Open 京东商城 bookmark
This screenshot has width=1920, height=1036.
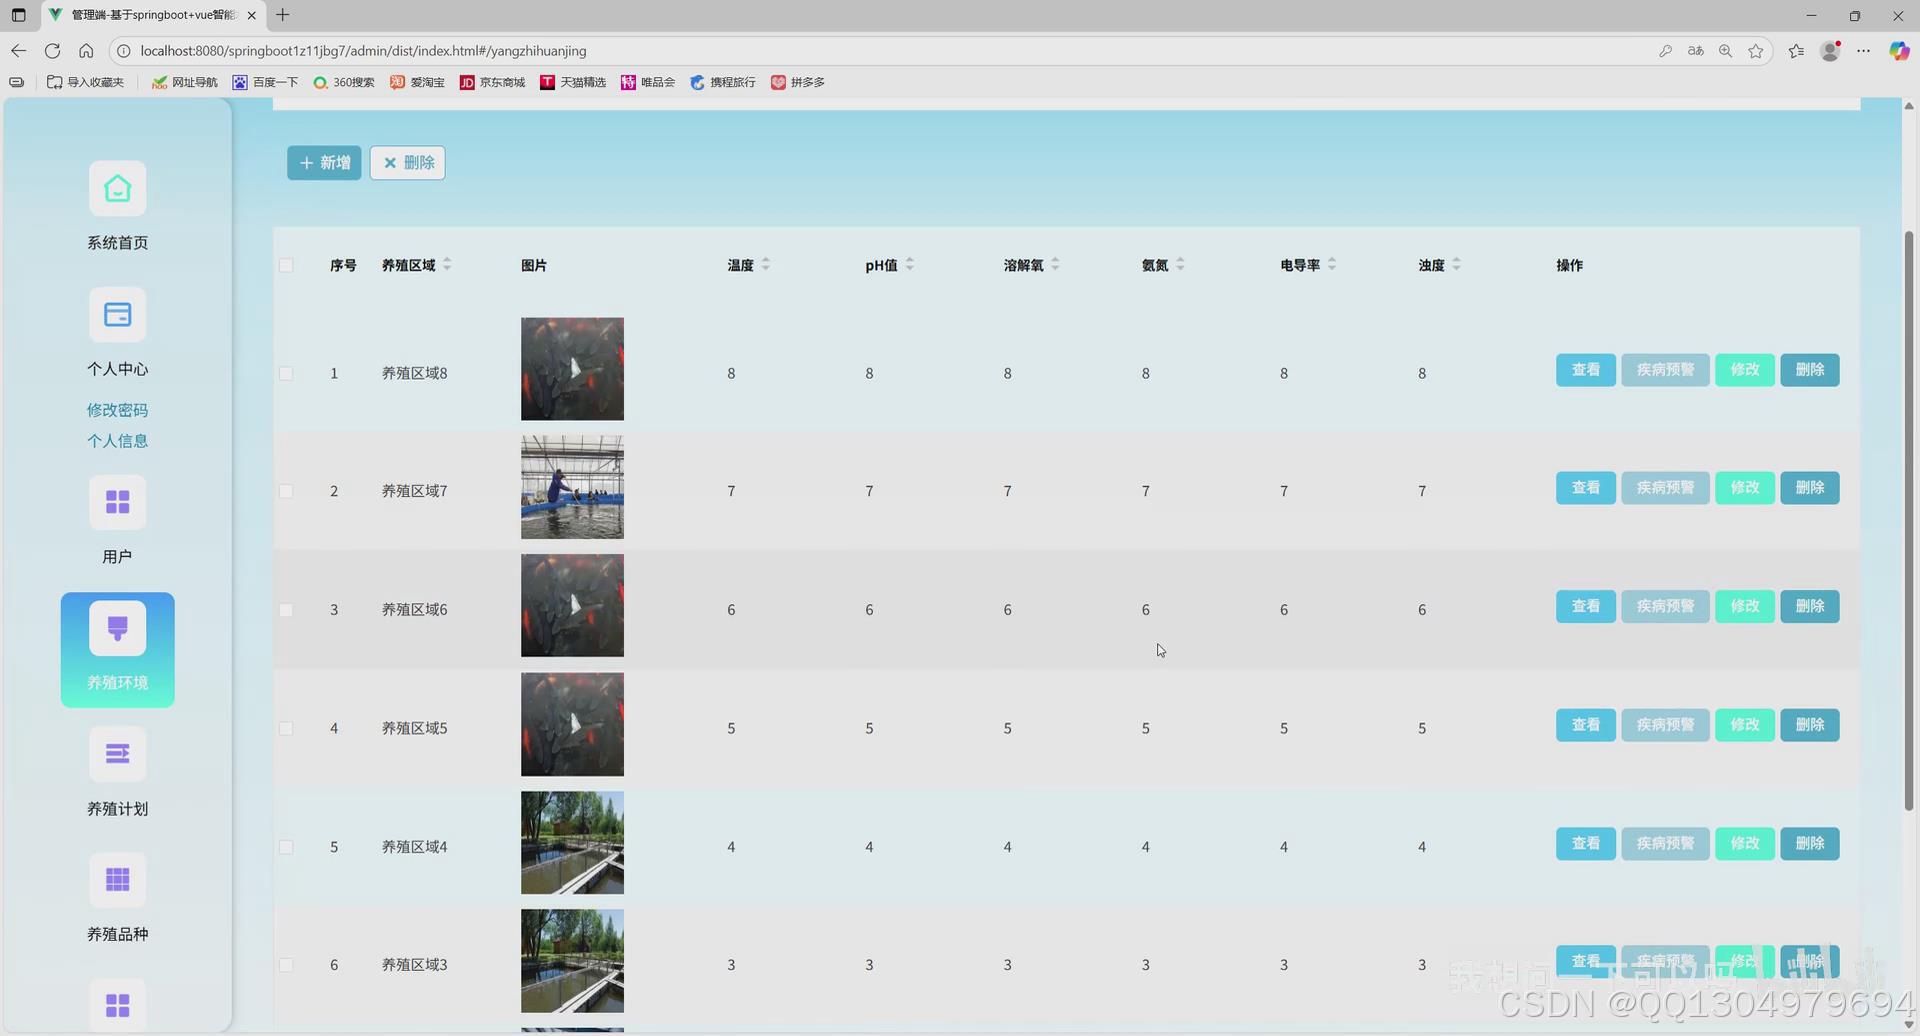click(492, 82)
